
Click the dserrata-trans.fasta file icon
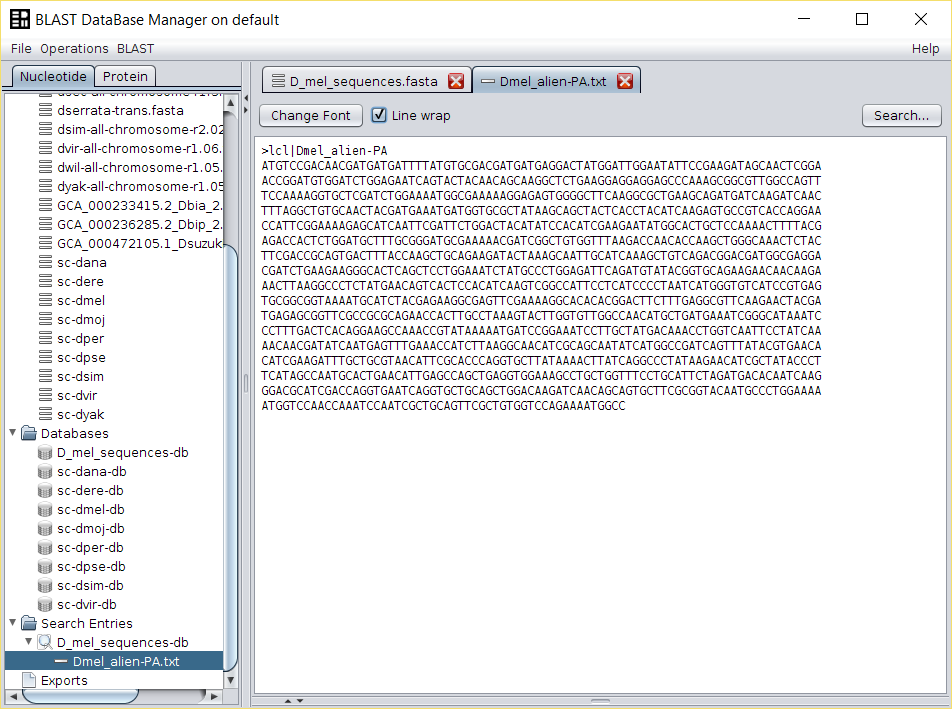[x=45, y=111]
